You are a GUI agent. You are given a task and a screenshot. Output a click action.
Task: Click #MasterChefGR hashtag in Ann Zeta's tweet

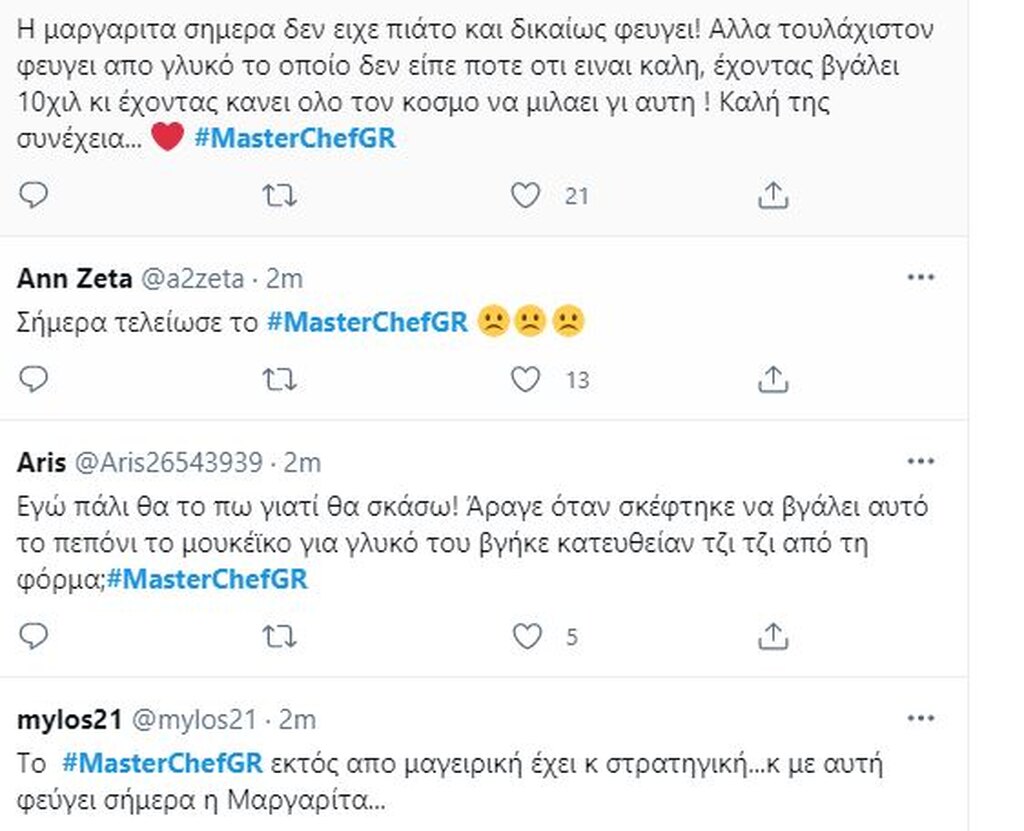(x=367, y=322)
